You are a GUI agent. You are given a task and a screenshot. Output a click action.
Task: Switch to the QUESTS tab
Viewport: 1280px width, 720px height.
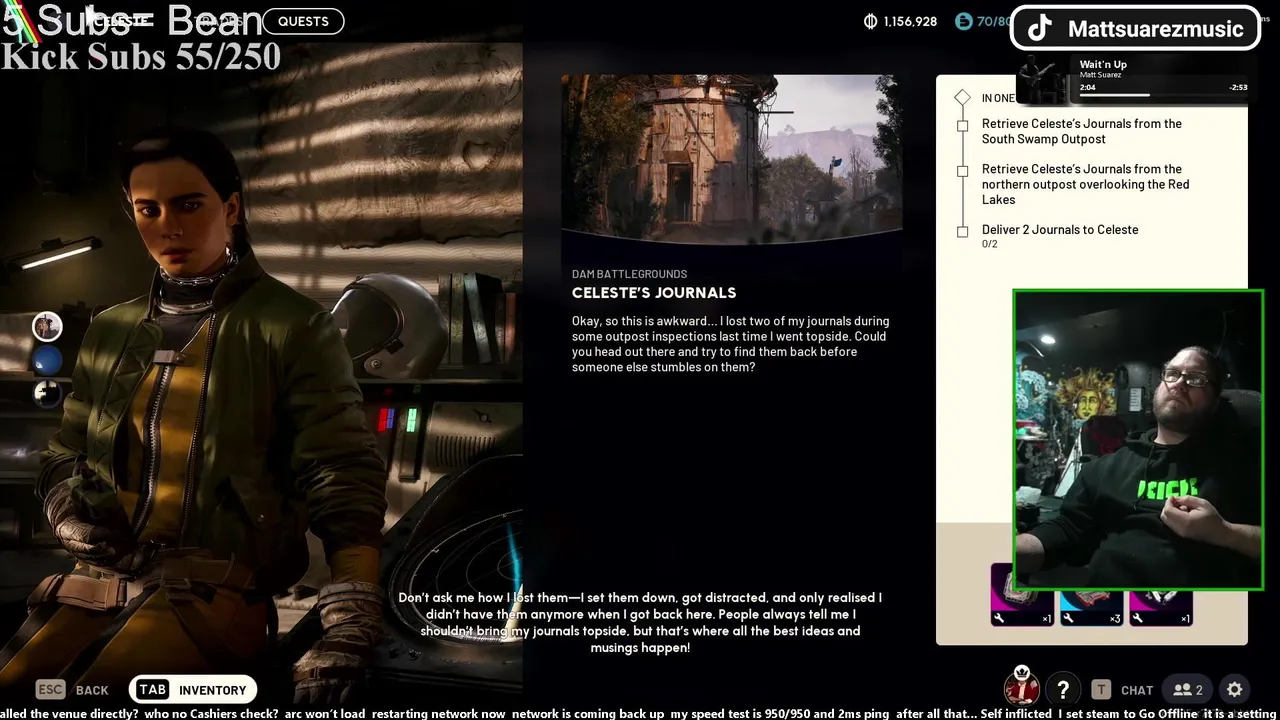coord(303,21)
